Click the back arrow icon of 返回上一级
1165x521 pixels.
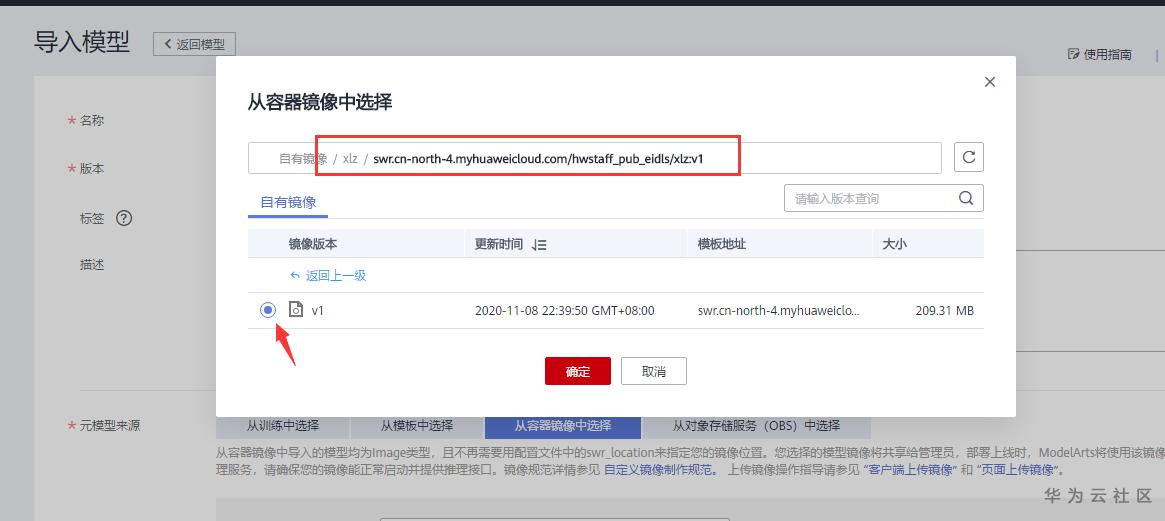point(295,276)
